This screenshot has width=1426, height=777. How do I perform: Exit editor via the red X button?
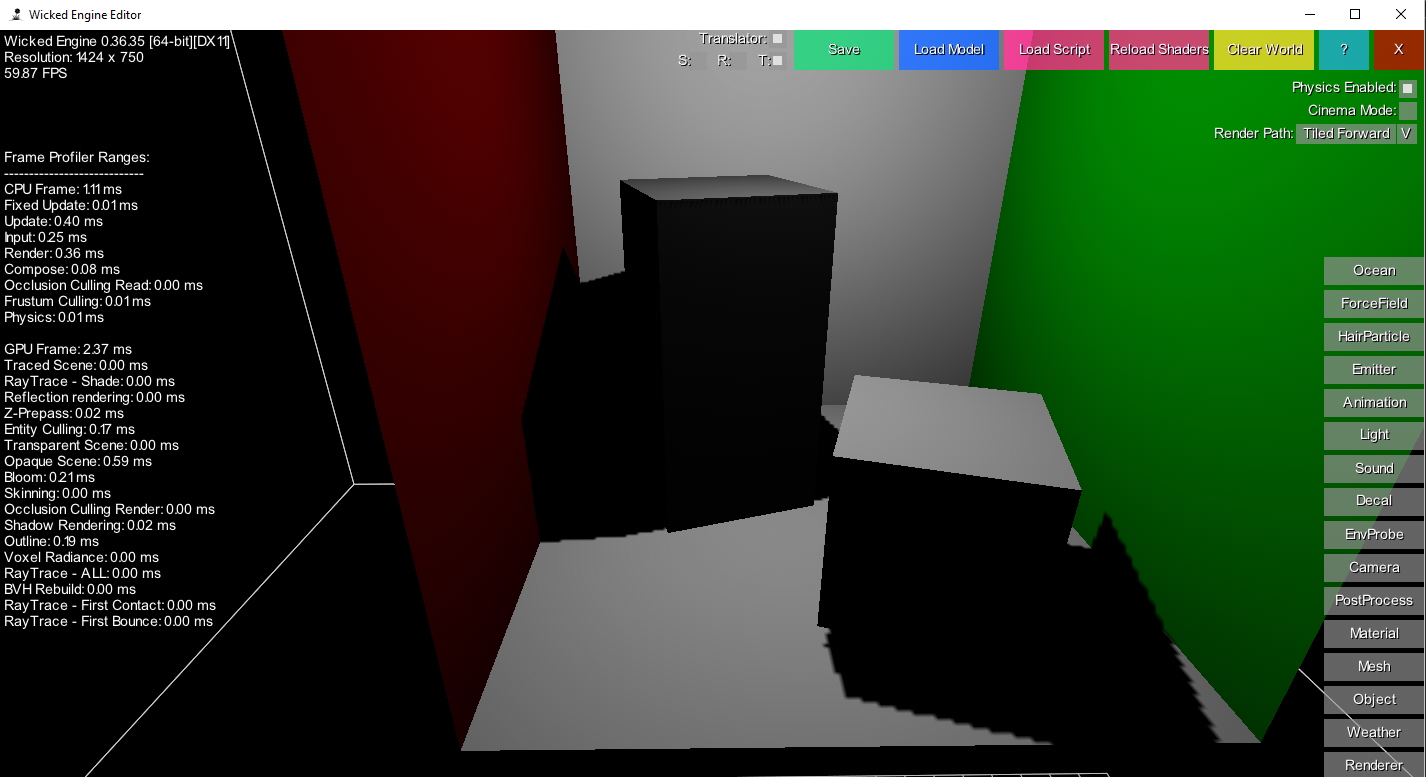1399,49
